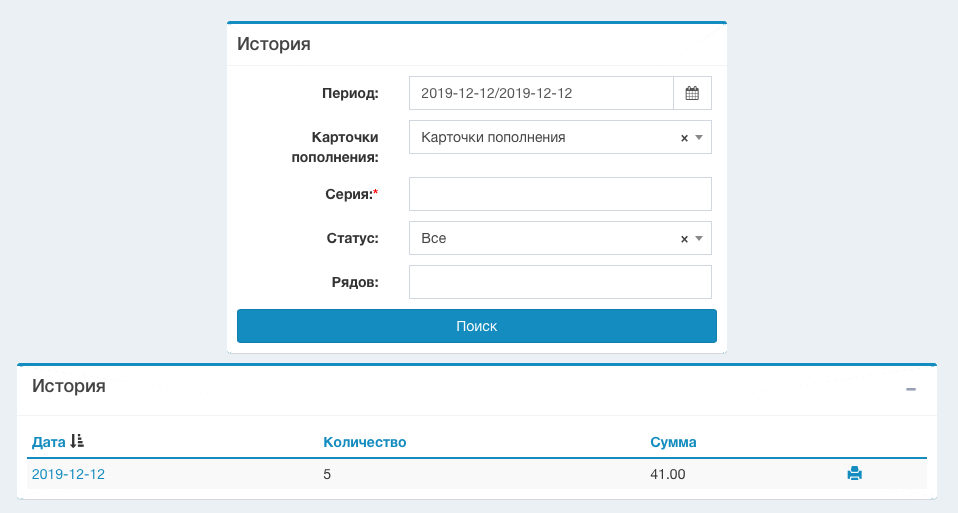Click the sum cell showing 41.00
This screenshot has height=513, width=958.
coord(667,474)
